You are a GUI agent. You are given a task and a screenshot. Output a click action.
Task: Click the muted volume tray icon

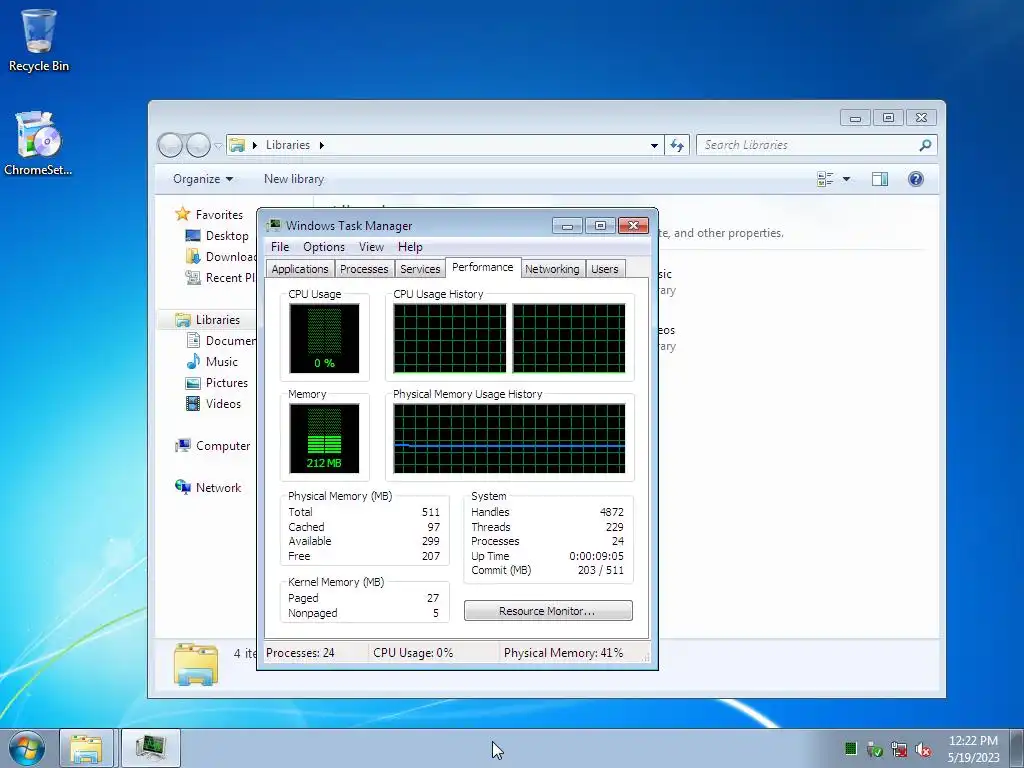923,750
